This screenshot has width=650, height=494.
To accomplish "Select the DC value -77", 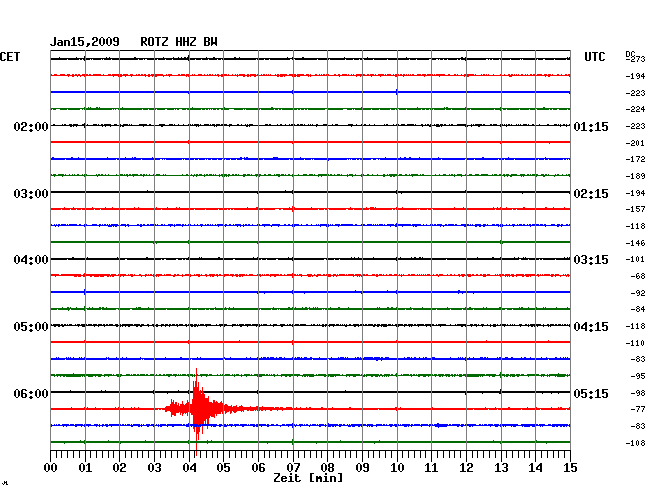I will tap(638, 409).
